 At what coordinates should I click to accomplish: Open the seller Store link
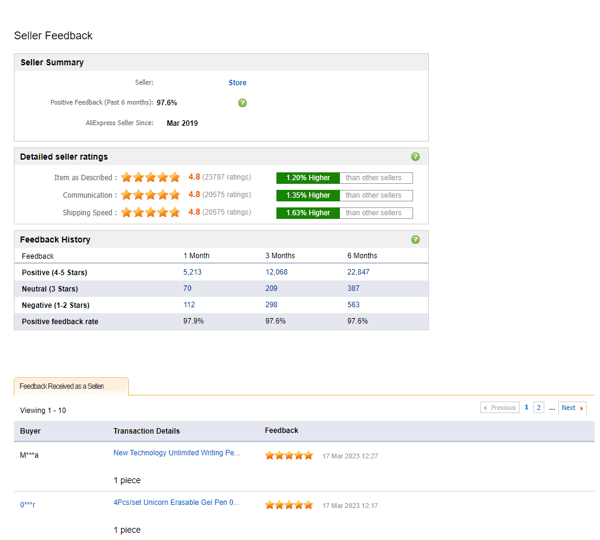click(x=237, y=83)
